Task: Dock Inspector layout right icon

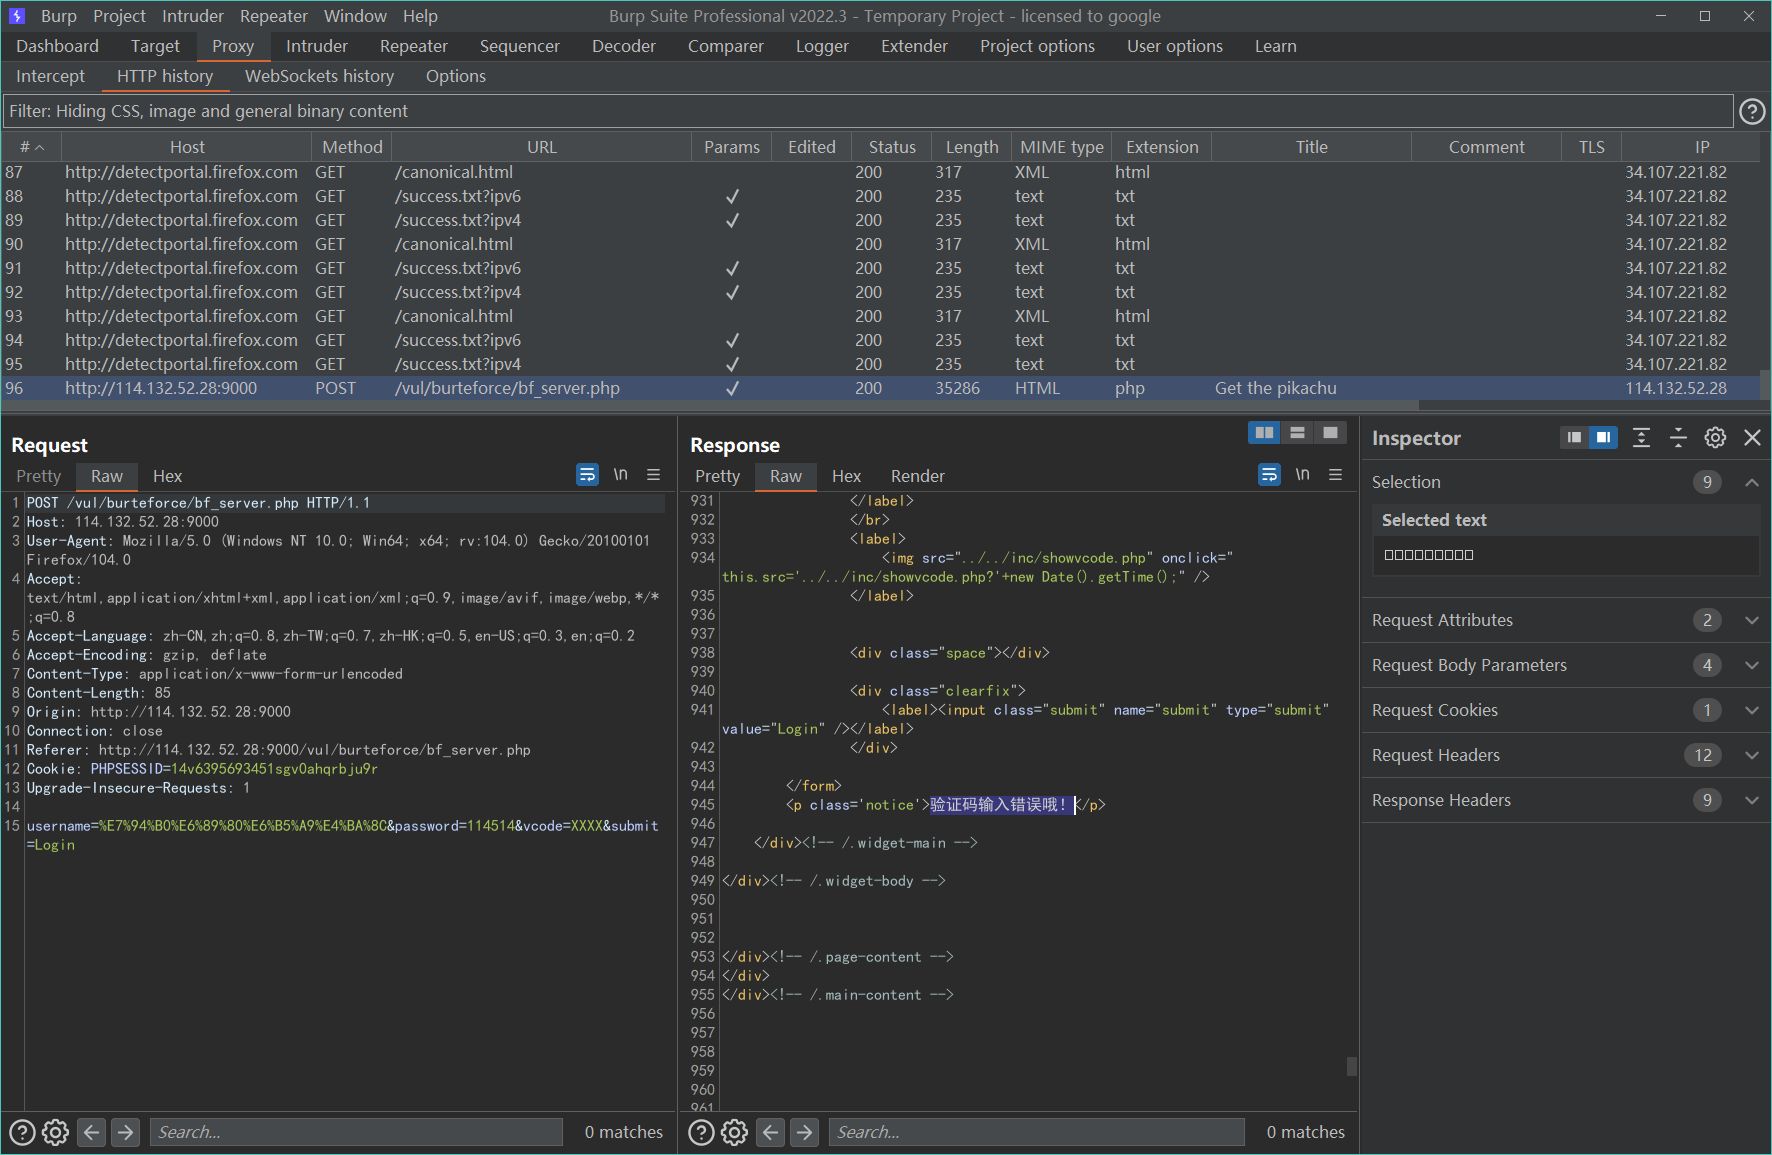Action: (1603, 437)
